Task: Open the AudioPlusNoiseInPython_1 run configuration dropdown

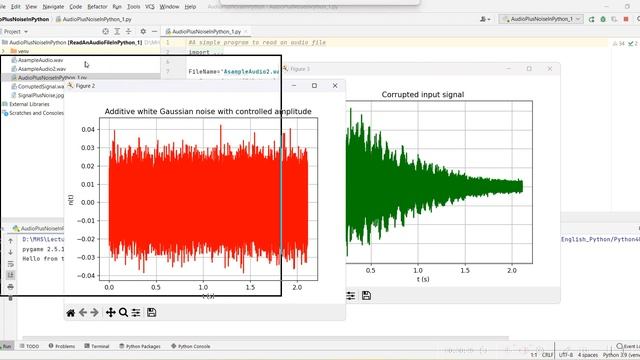Action: 541,19
